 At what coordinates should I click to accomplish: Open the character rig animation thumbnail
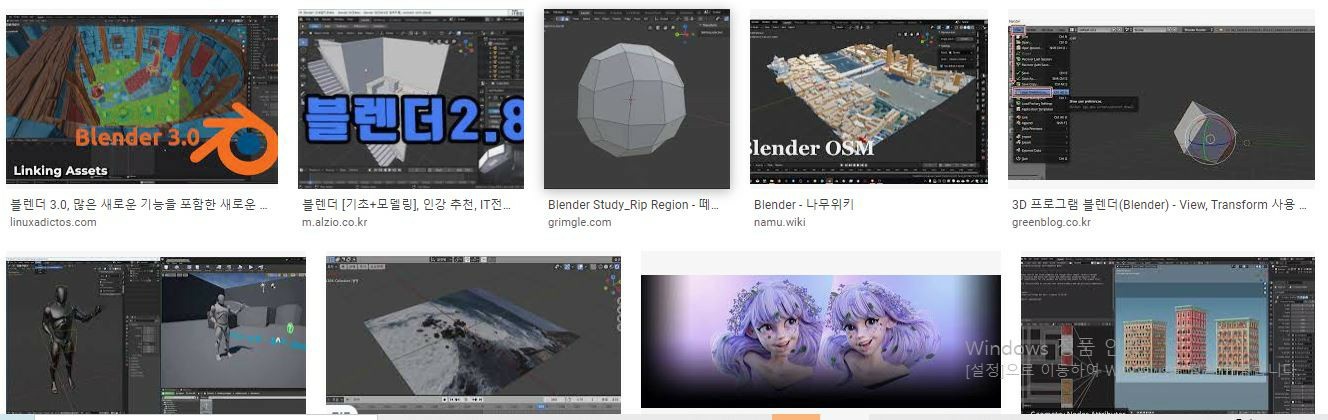[156, 335]
